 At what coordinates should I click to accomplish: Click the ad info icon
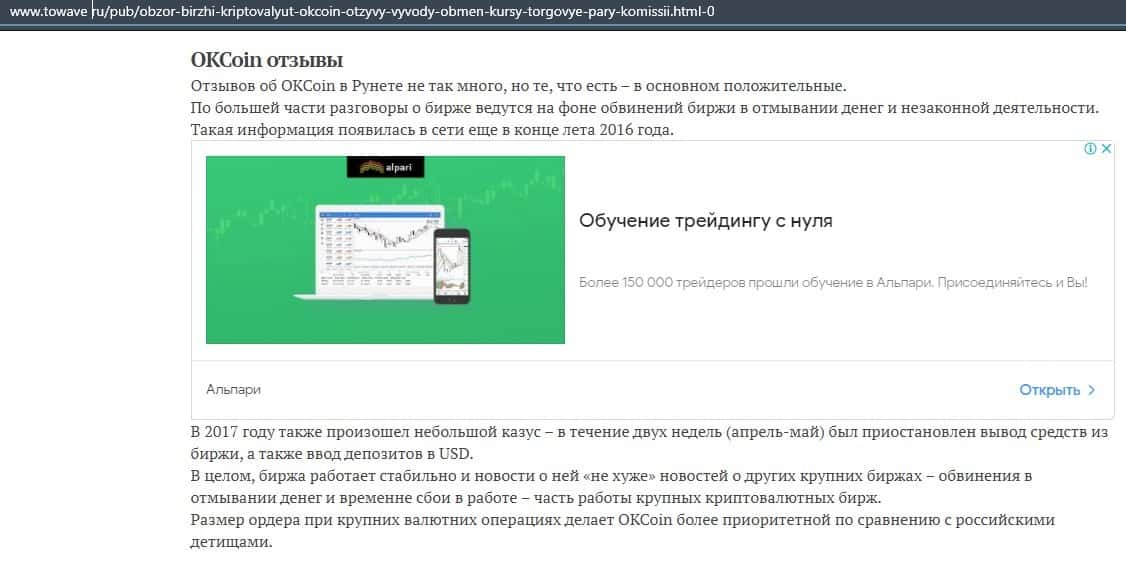pos(1090,149)
